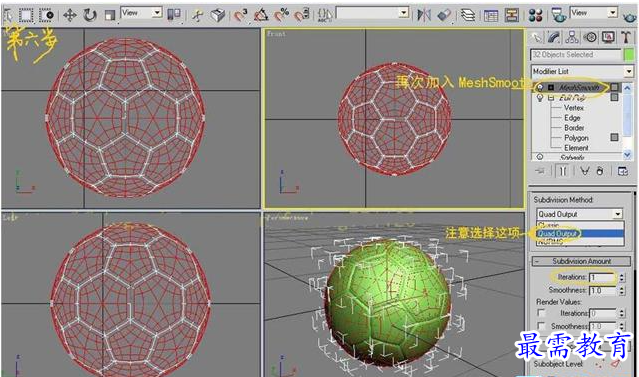
Task: Select the Element sub-object level
Action: (576, 148)
